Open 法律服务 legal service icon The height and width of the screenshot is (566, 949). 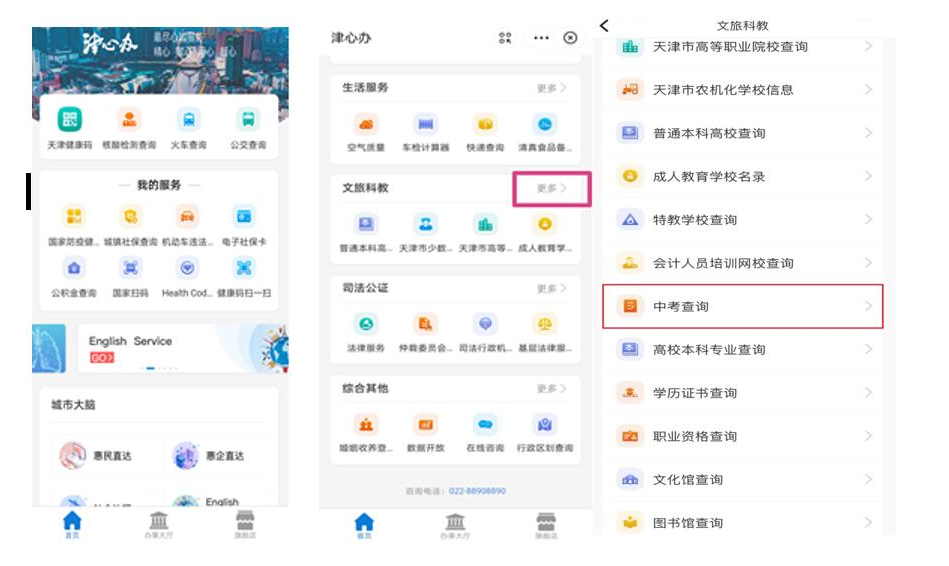(366, 326)
